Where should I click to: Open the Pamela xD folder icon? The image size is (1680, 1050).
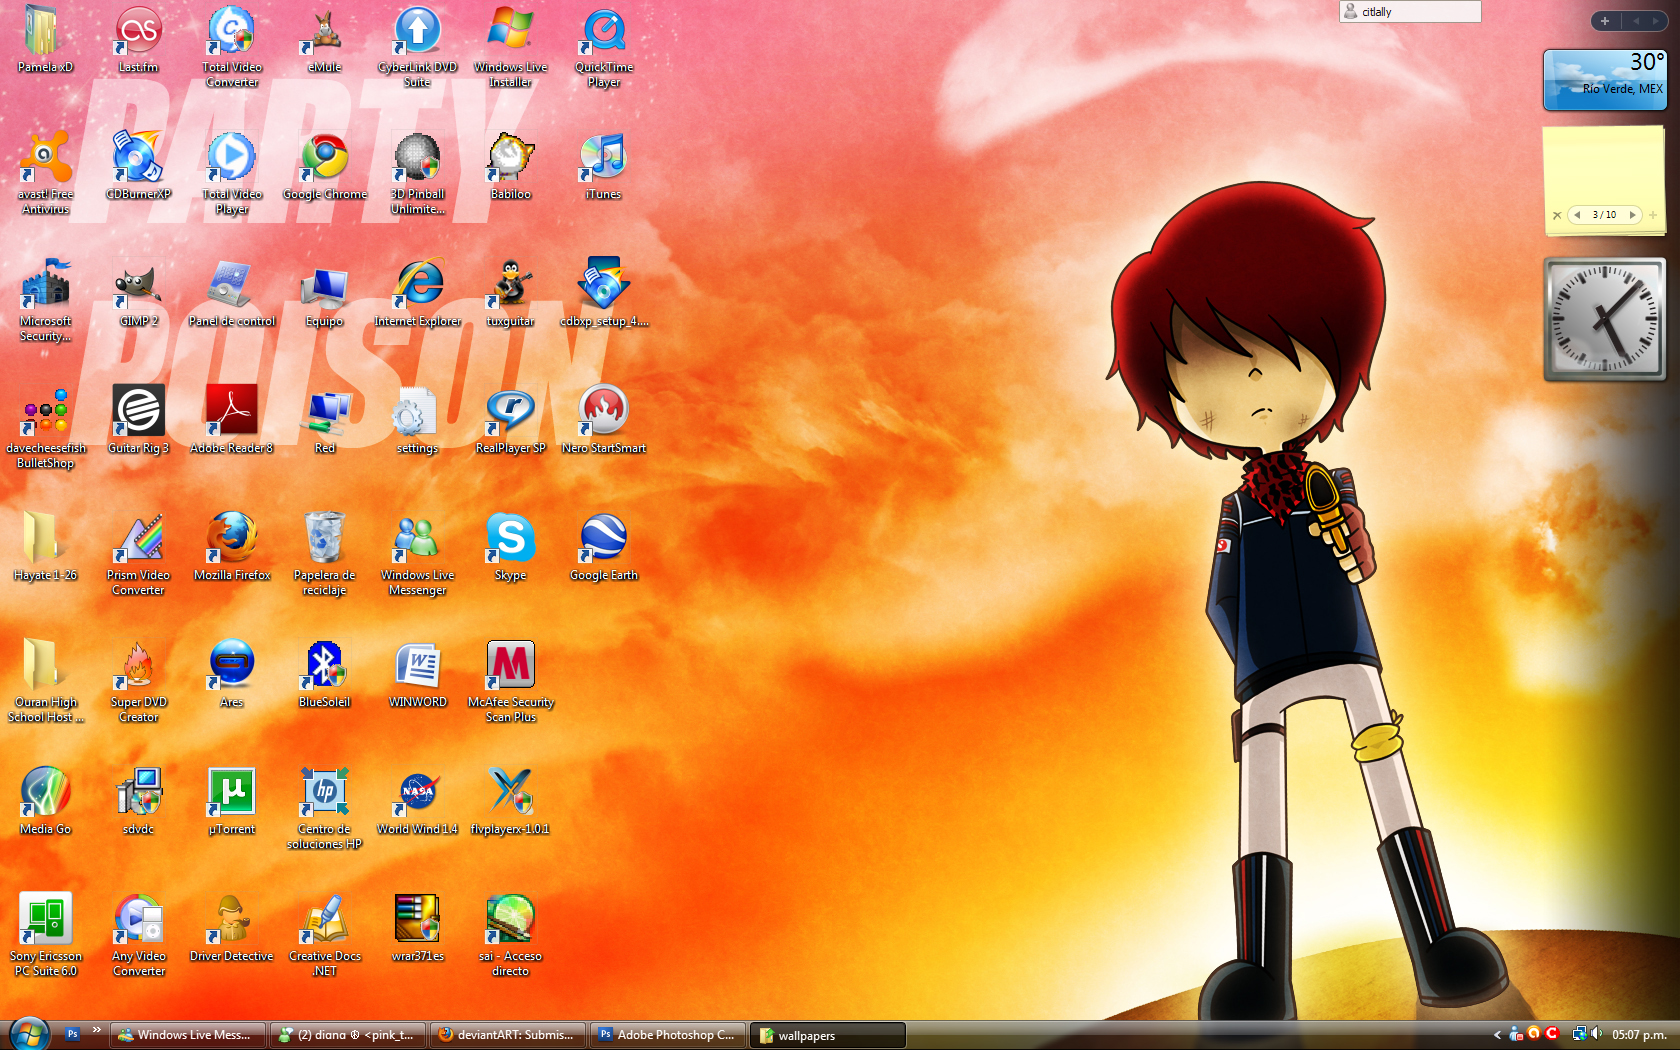(44, 39)
